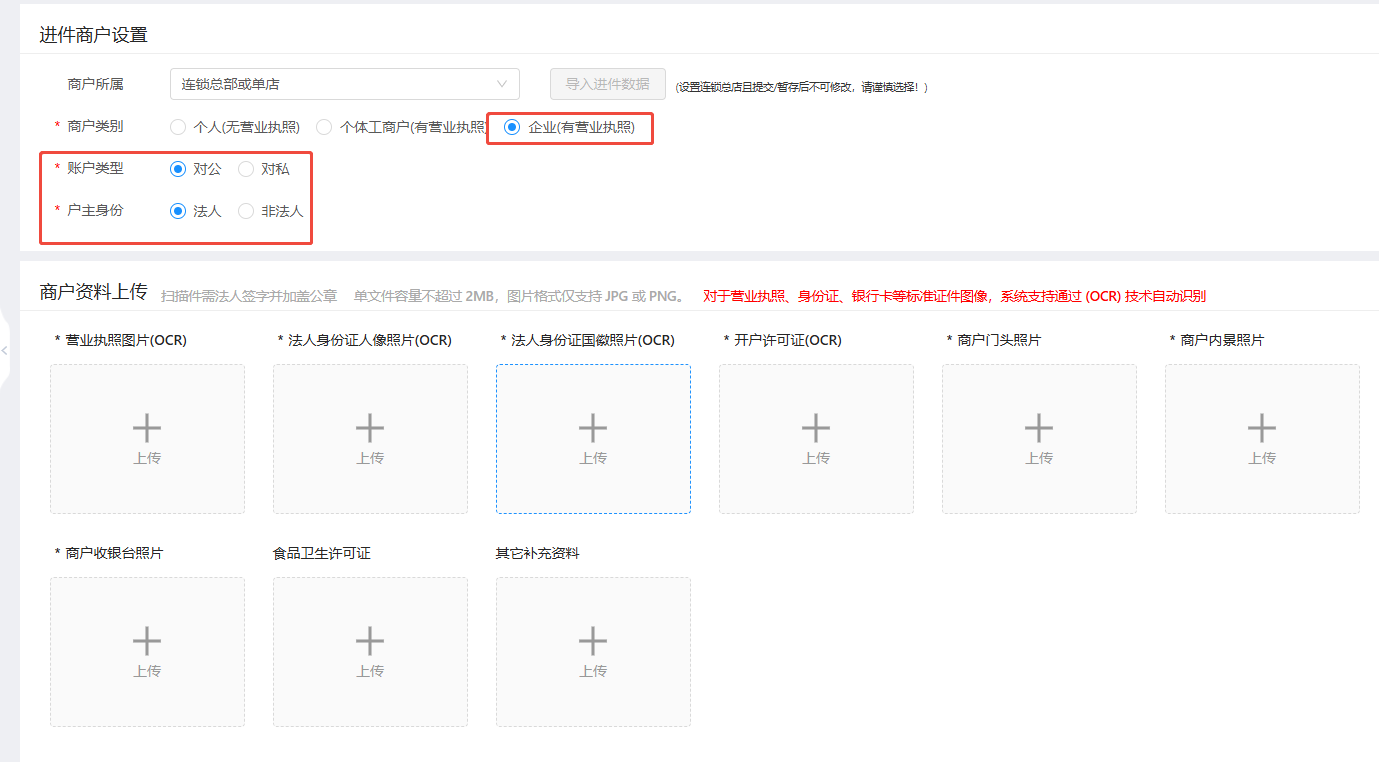The image size is (1379, 762).
Task: Add 其它补充资料 via plus icon
Action: pyautogui.click(x=593, y=641)
